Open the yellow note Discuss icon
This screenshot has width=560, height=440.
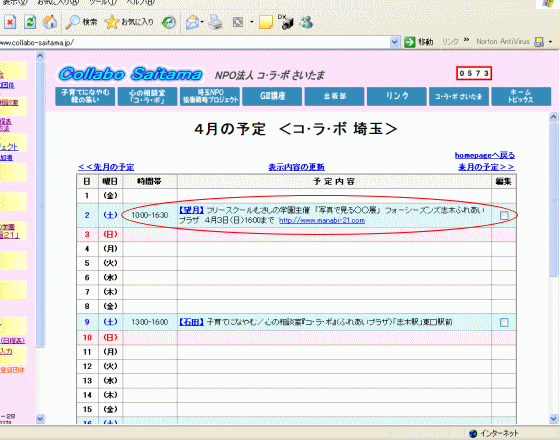266,22
